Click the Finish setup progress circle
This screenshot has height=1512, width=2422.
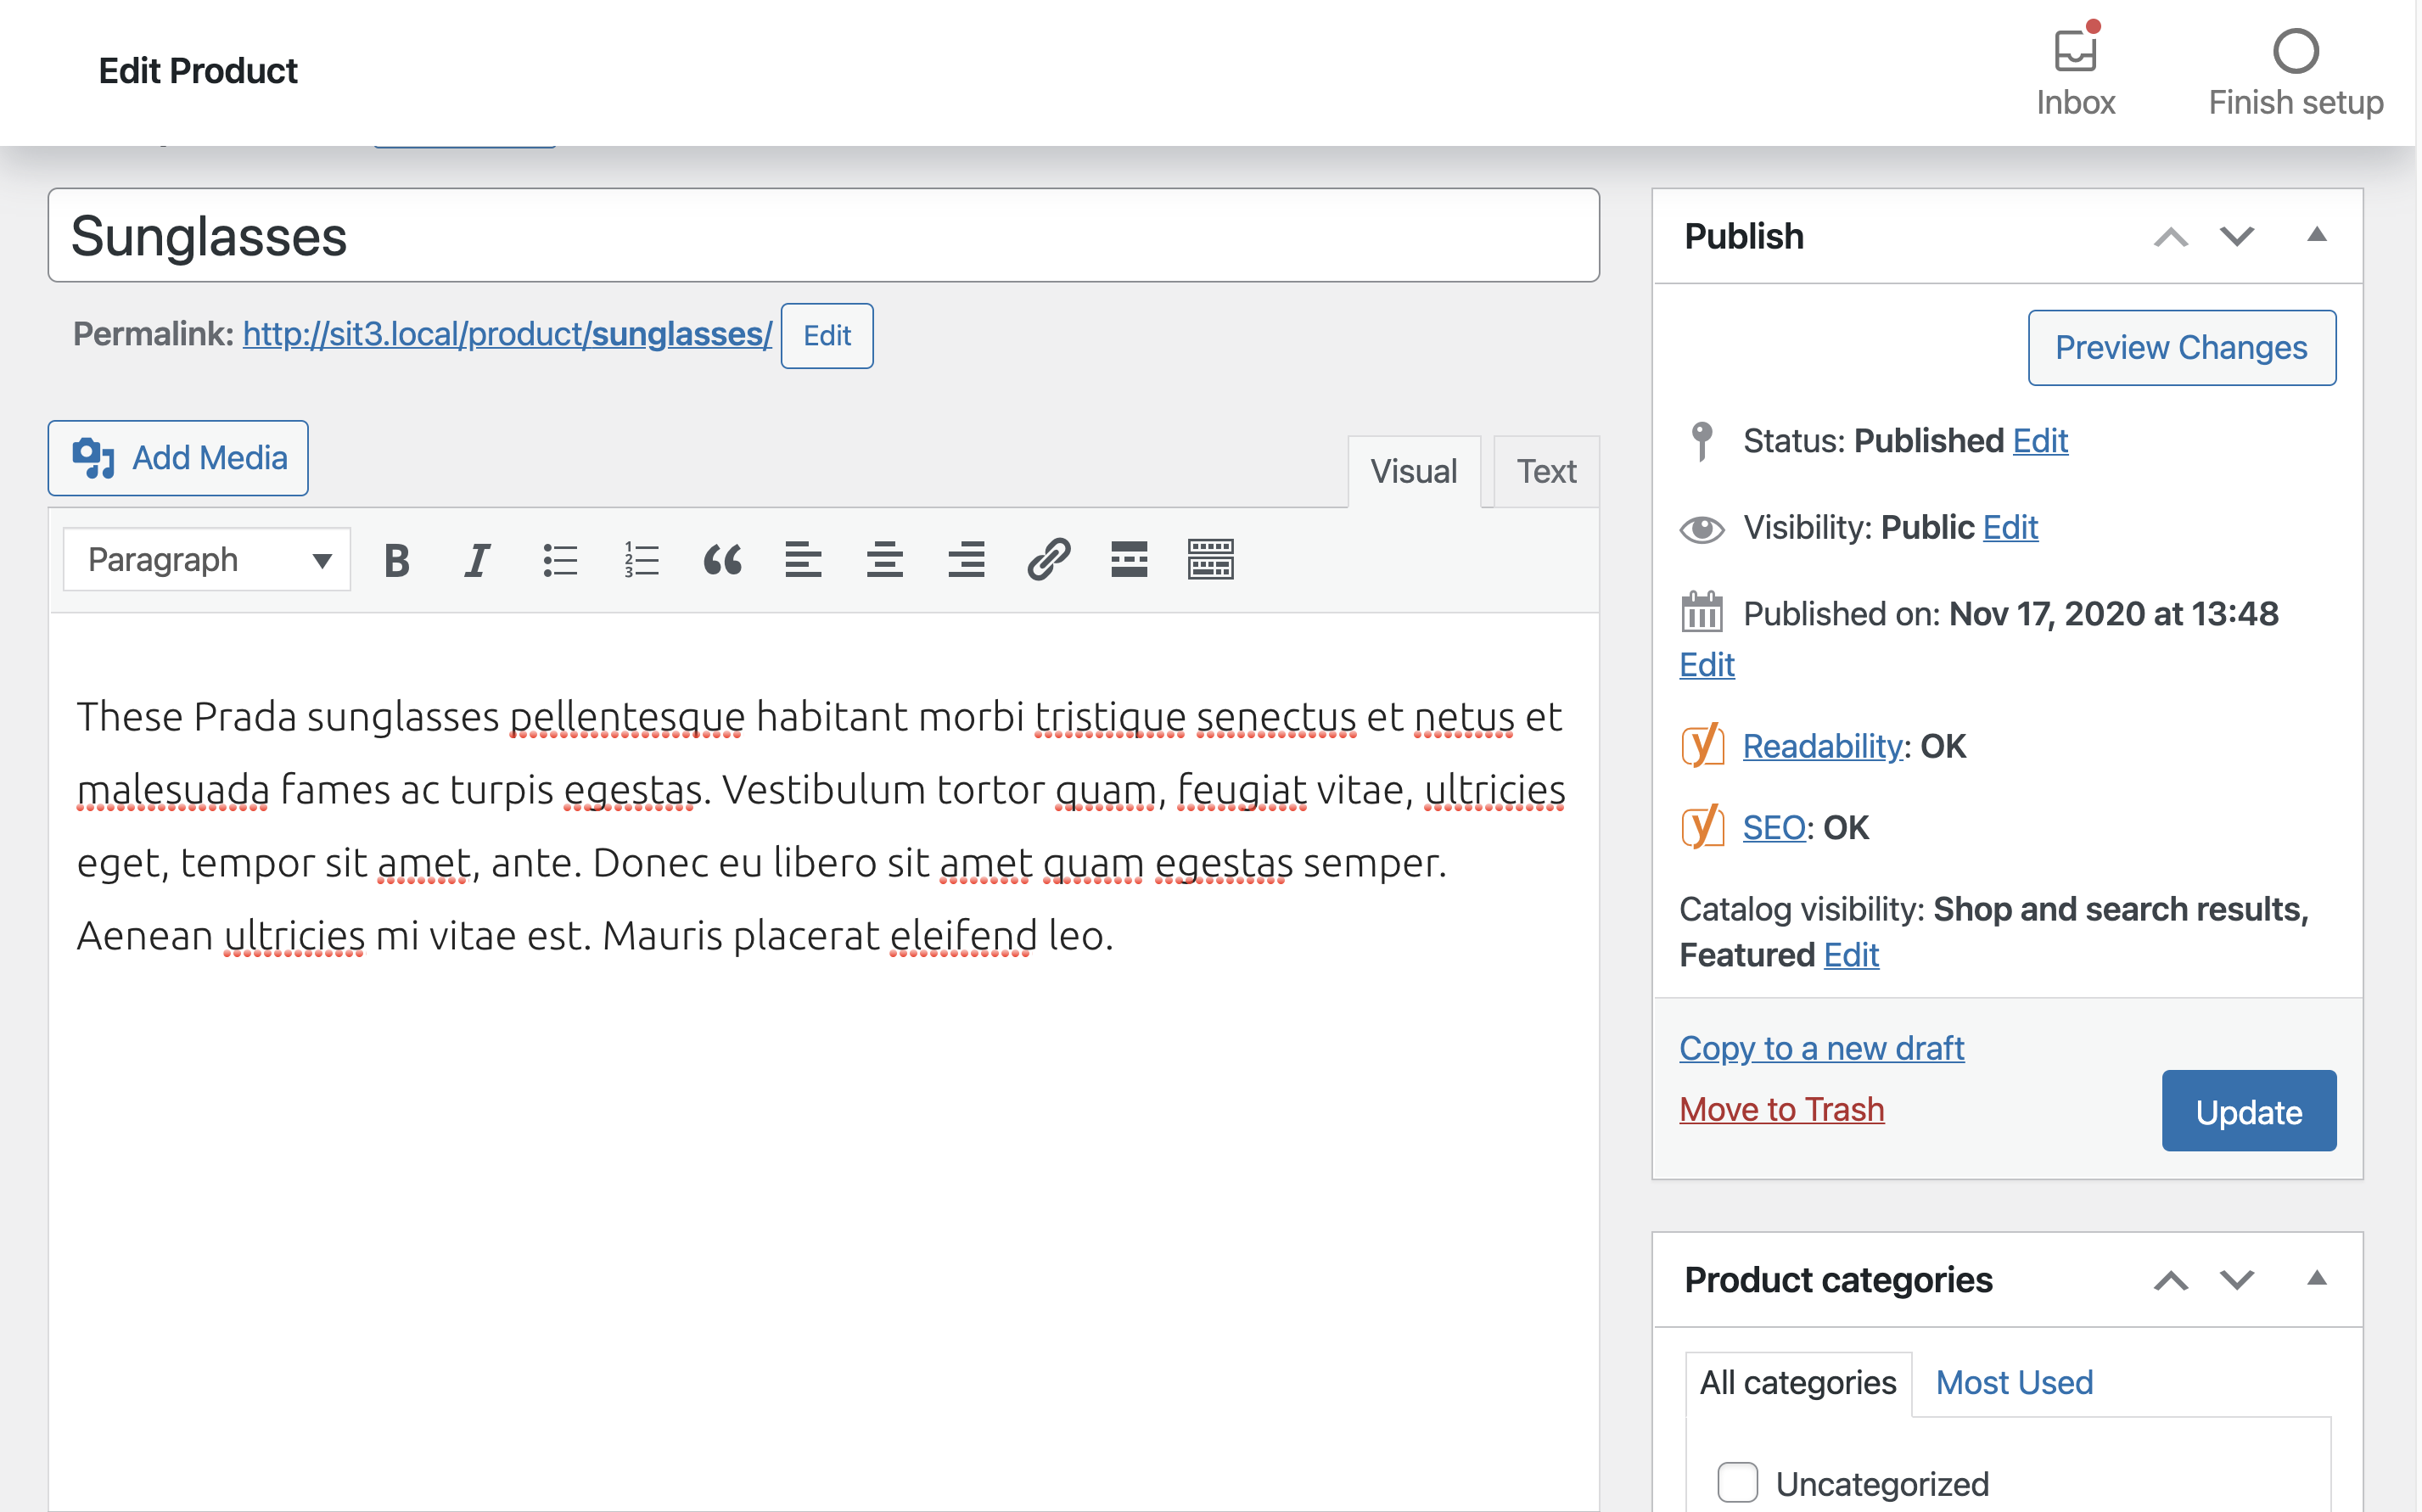click(x=2295, y=52)
